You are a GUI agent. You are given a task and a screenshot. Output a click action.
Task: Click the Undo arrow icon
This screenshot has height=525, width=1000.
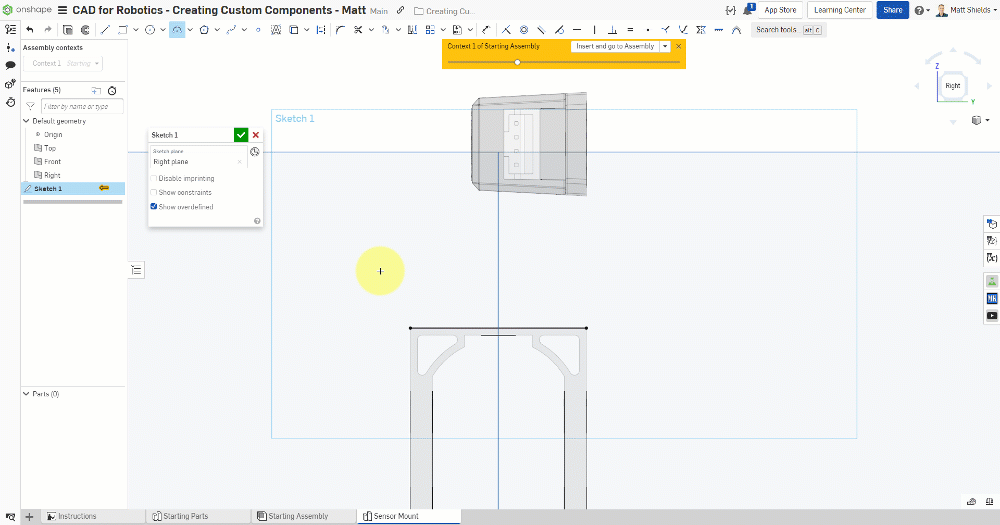point(30,30)
